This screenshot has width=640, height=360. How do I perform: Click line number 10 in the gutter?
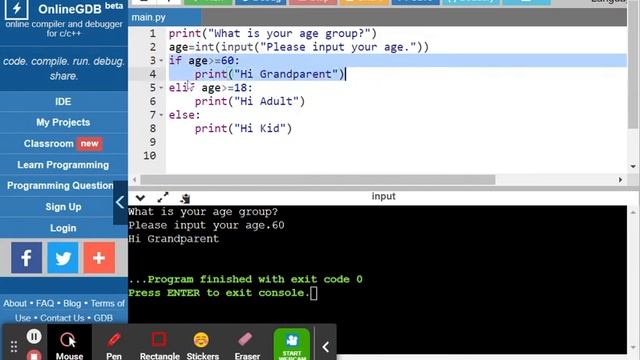click(x=149, y=156)
